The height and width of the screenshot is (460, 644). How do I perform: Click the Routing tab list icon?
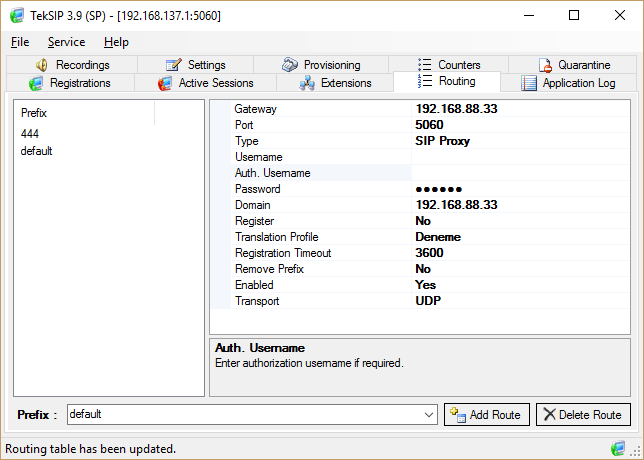pos(425,81)
